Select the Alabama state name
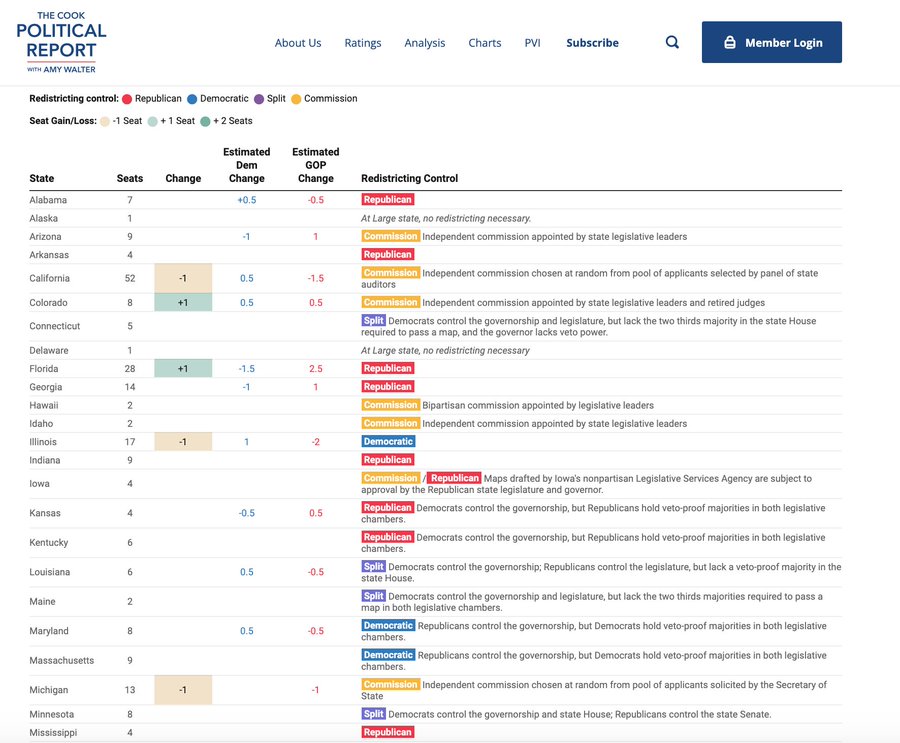Image resolution: width=900 pixels, height=743 pixels. [x=48, y=200]
